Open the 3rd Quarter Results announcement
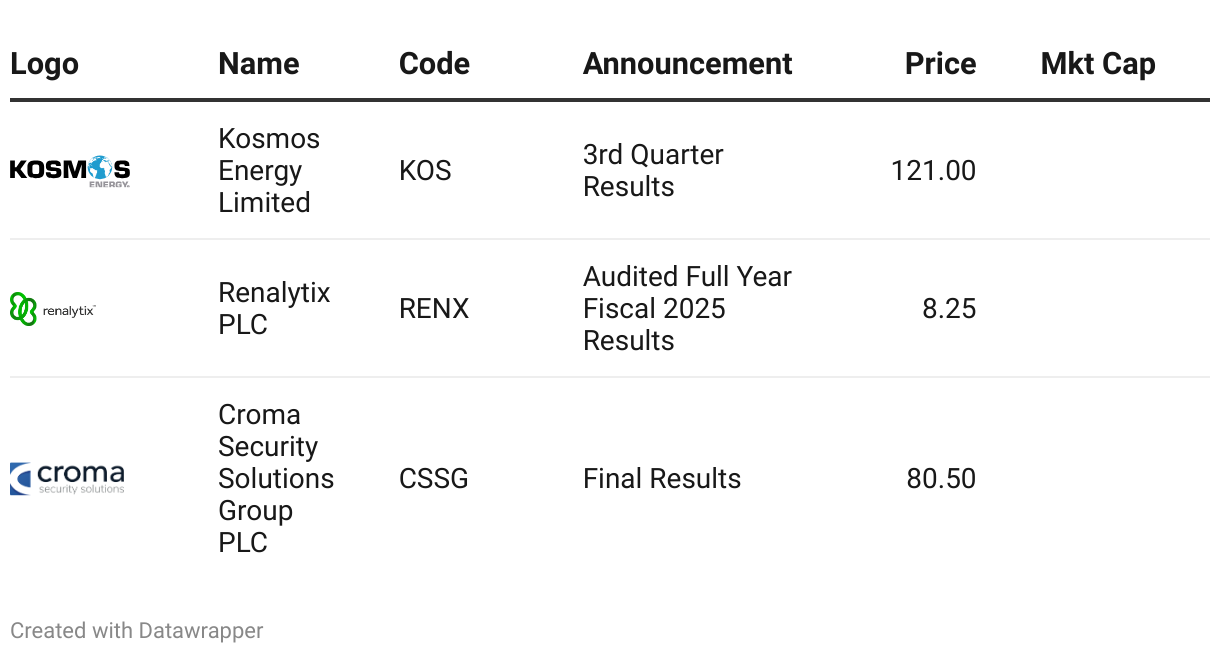This screenshot has height=654, width=1220. click(x=652, y=171)
